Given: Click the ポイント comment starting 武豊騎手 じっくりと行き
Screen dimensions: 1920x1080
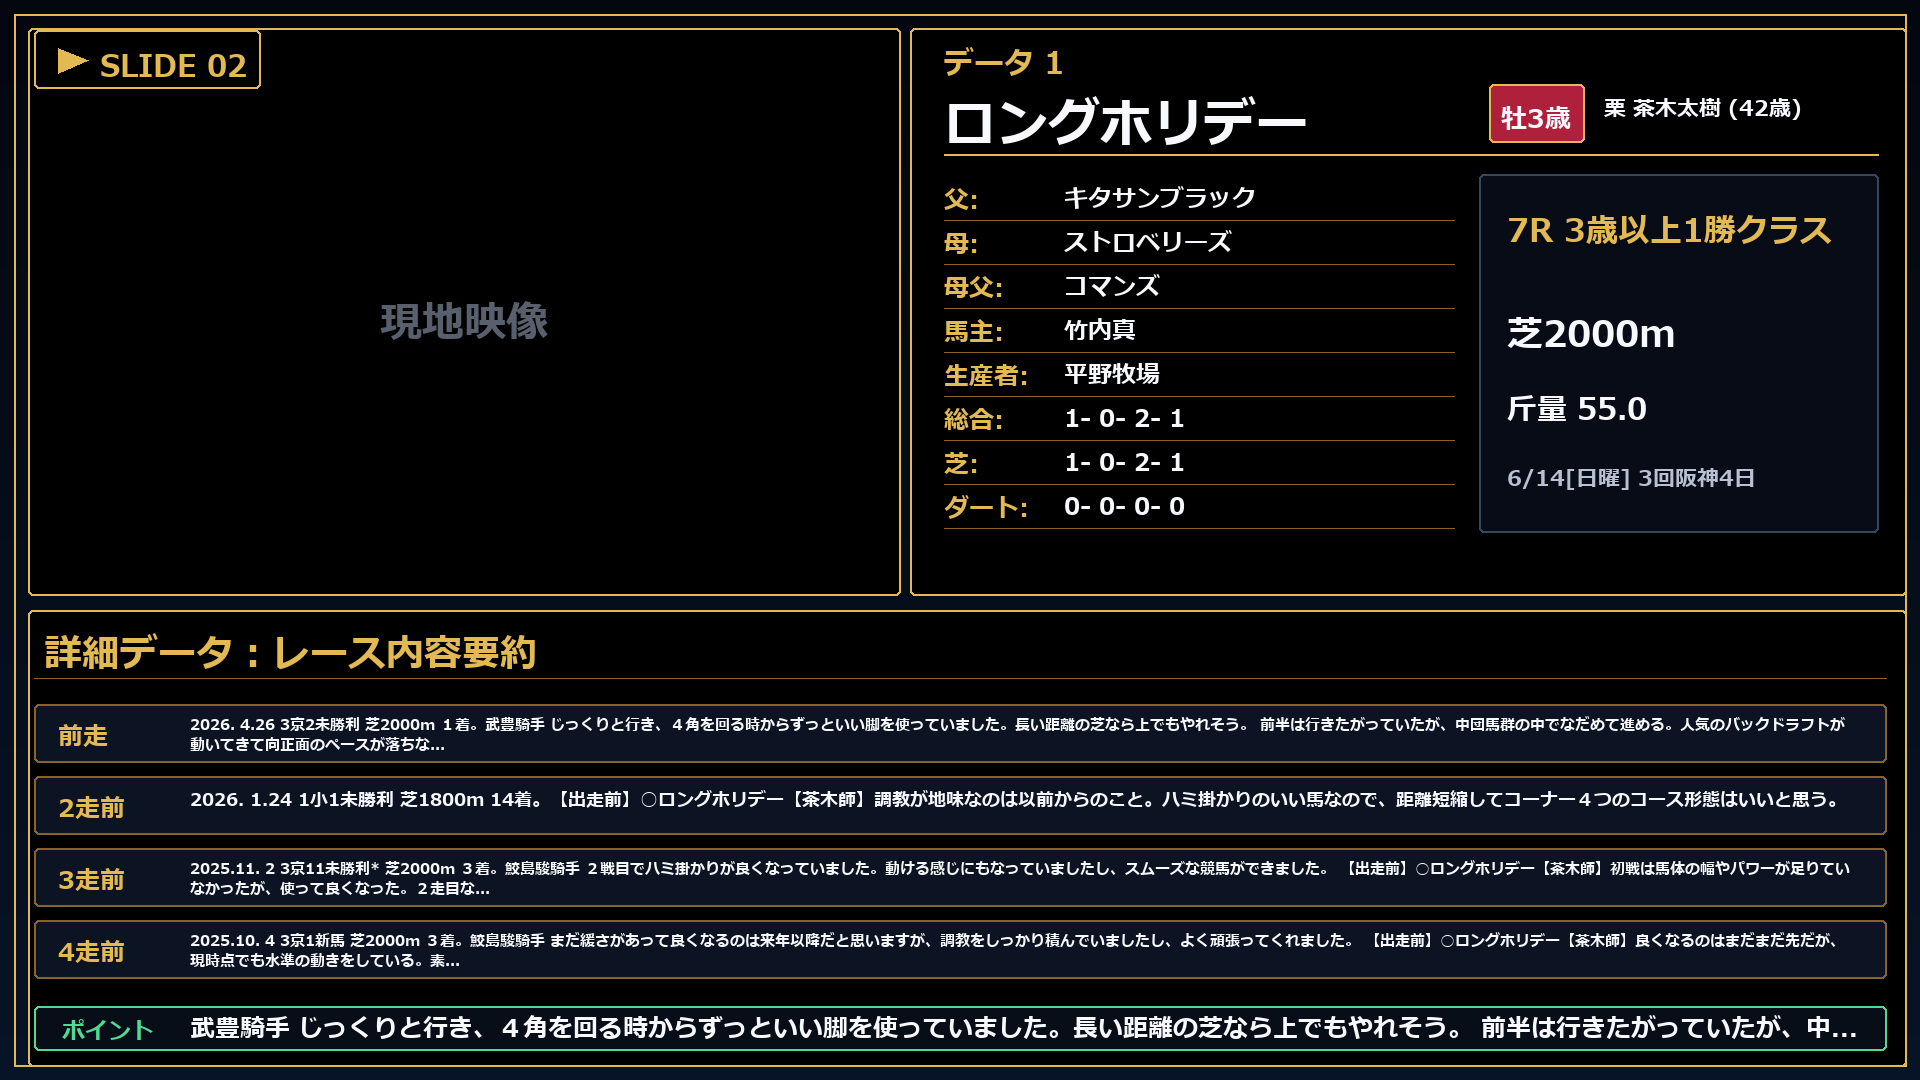Looking at the screenshot, I should click(1023, 1027).
